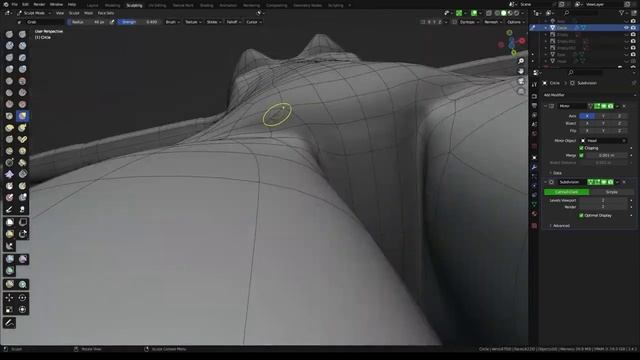Image resolution: width=640 pixels, height=360 pixels.
Task: Switch to the Layout workspace tab
Action: point(93,5)
